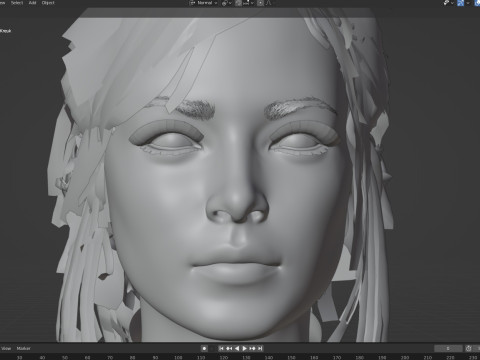Toggle the snapping magnet icon
This screenshot has width=480, height=360.
pyautogui.click(x=239, y=3)
